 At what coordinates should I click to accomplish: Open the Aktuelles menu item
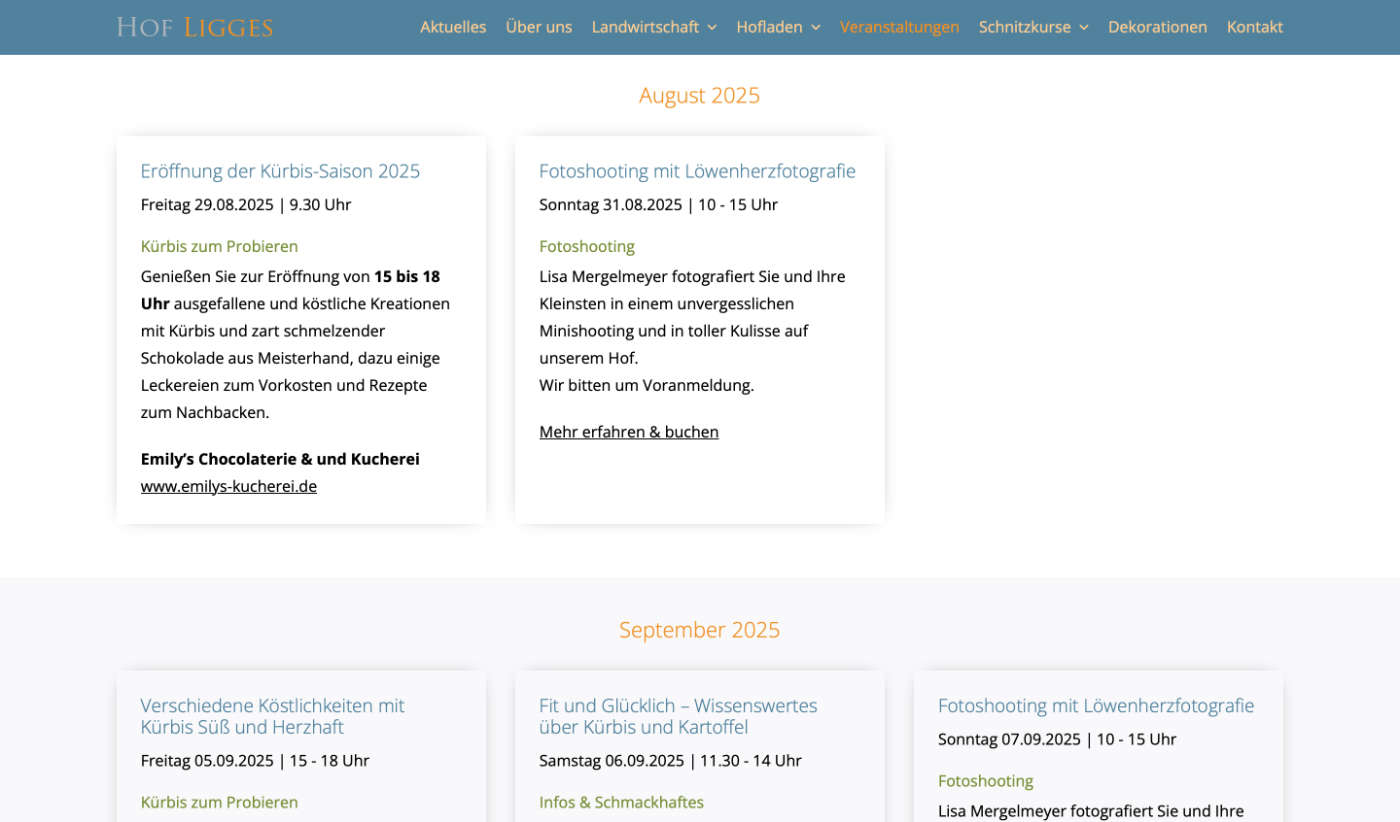pyautogui.click(x=453, y=27)
